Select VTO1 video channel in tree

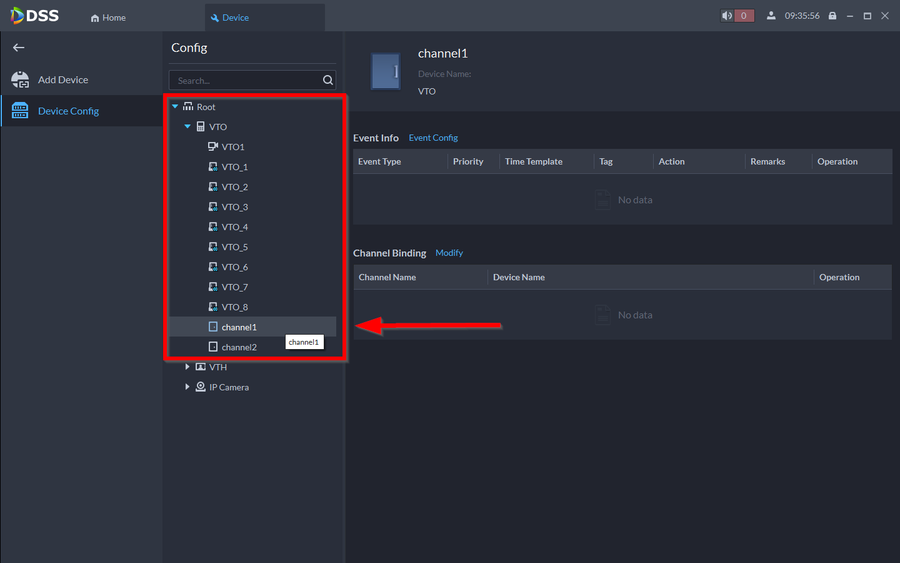[x=232, y=147]
